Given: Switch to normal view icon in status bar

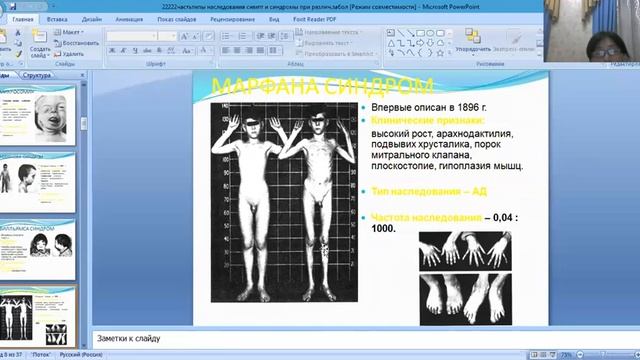Looking at the screenshot, I should (534, 355).
